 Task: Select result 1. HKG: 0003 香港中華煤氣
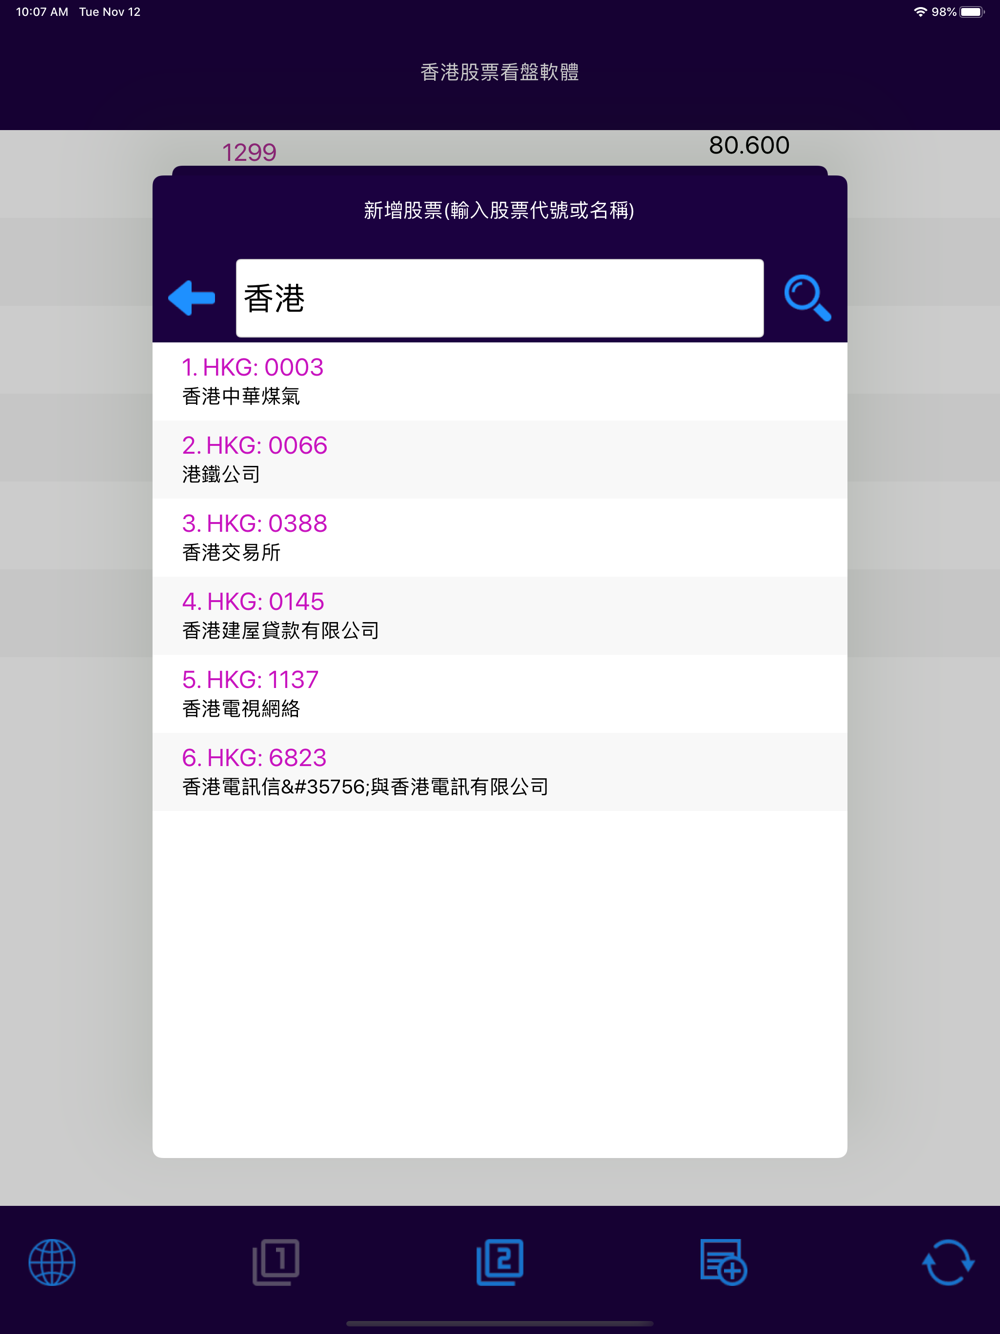pos(500,382)
